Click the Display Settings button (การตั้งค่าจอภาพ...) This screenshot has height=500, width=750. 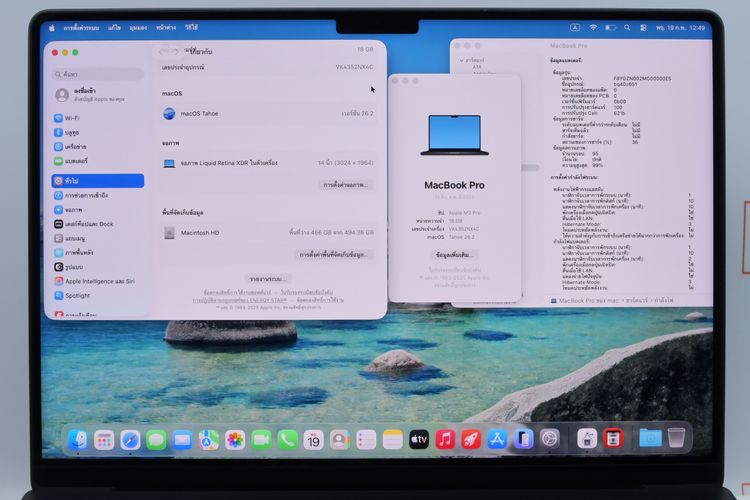point(346,185)
